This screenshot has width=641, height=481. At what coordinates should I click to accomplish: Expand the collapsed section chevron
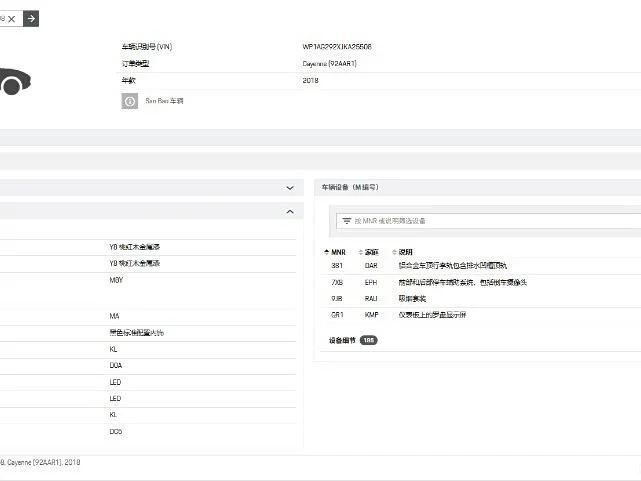[290, 188]
